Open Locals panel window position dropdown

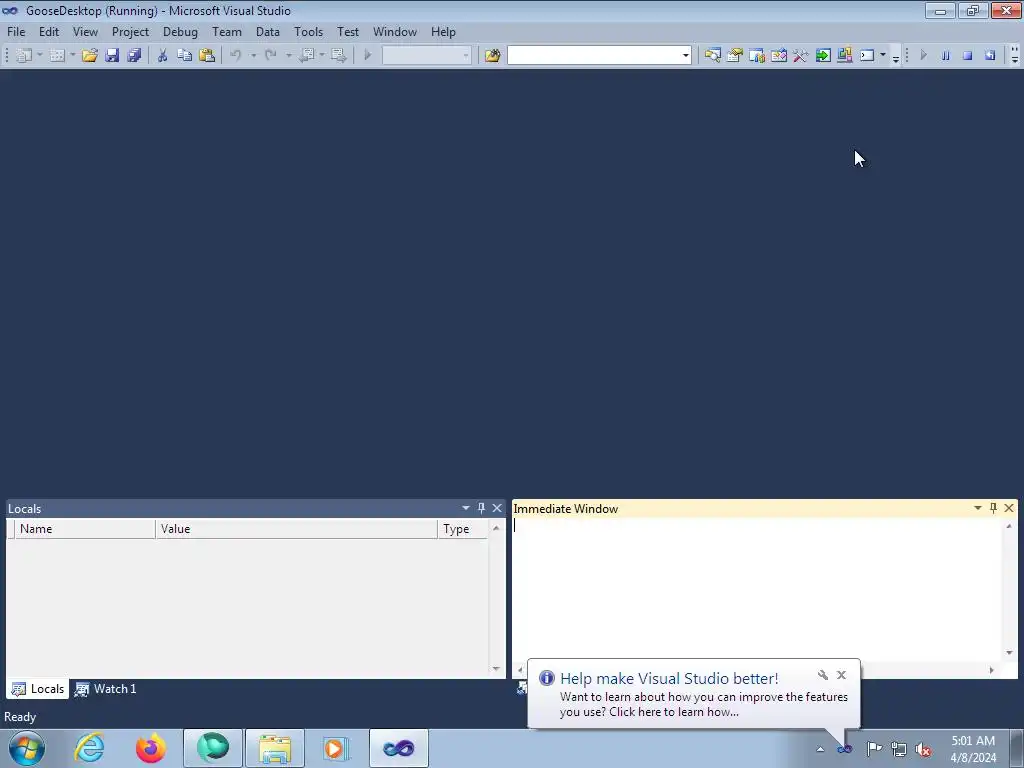point(466,508)
